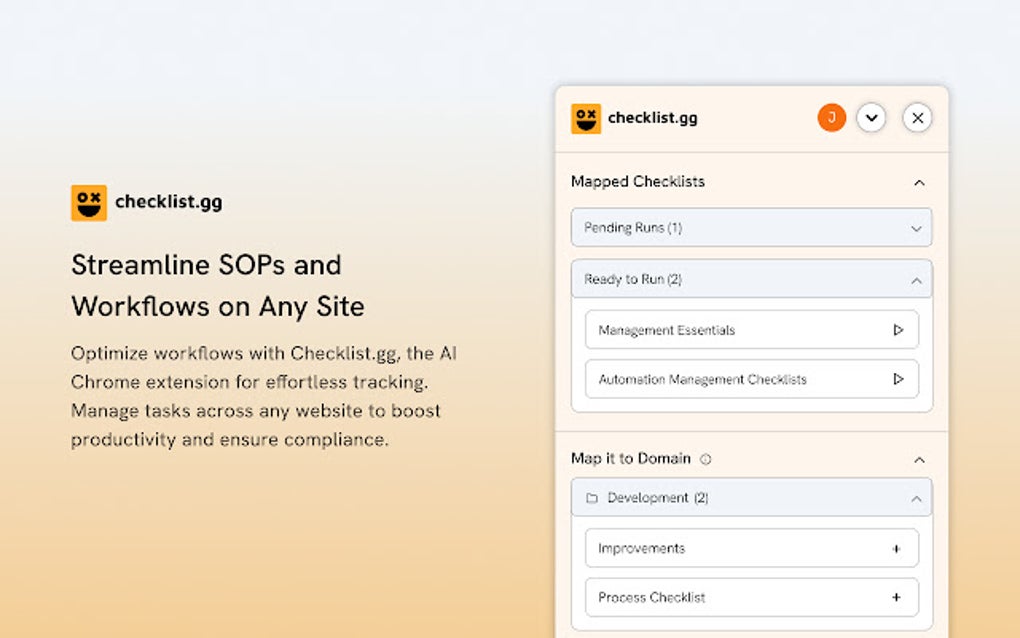Screen dimensions: 1020x638
Task: Click the info icon beside Map it to Domain
Action: coord(705,460)
